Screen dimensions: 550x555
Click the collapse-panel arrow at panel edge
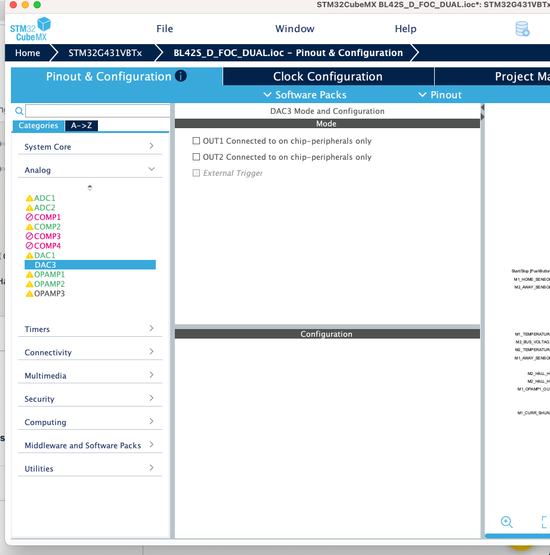click(x=482, y=107)
